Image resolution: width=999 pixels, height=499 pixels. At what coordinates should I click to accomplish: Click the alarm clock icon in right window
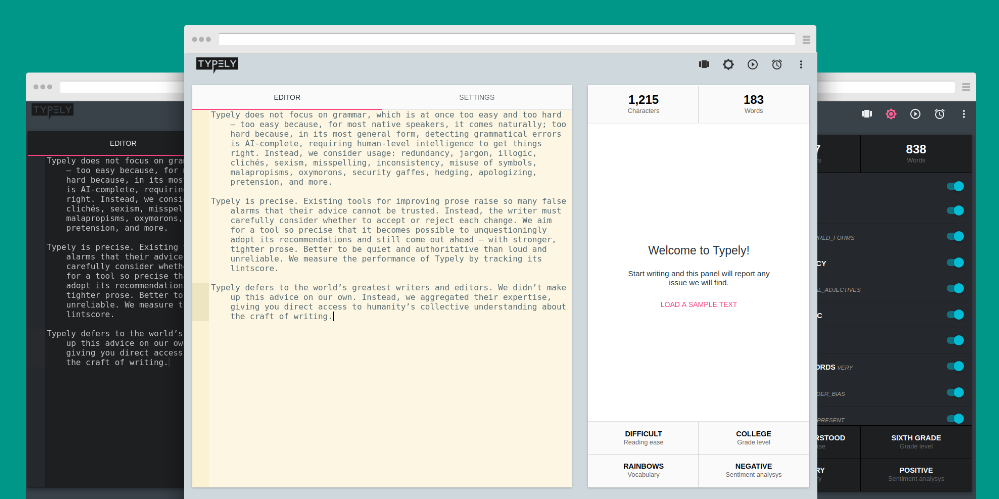tap(939, 114)
